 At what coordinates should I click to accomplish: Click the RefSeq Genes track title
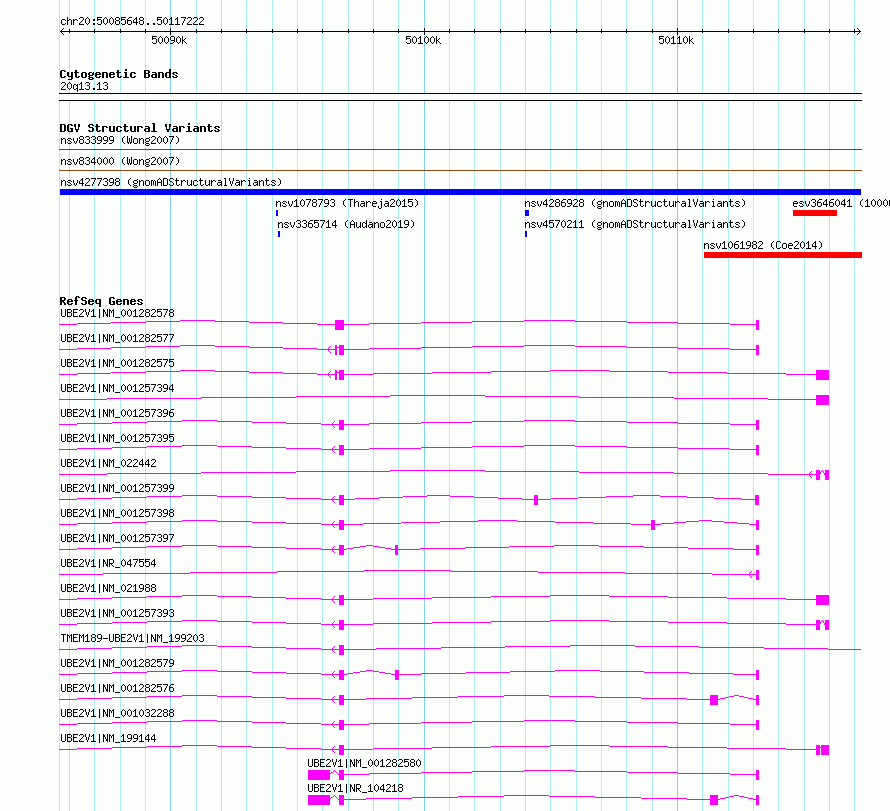tap(102, 301)
